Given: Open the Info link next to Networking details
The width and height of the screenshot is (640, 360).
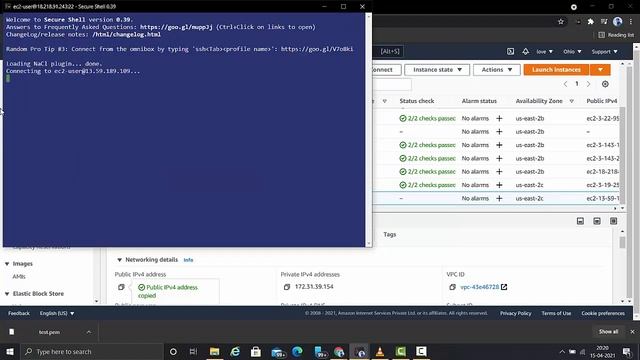Looking at the screenshot, I should tap(188, 260).
